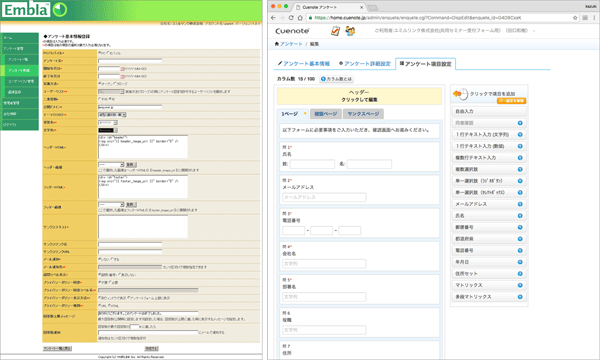
Task: Click the 自由入力 item in the add panel
Action: (489, 111)
